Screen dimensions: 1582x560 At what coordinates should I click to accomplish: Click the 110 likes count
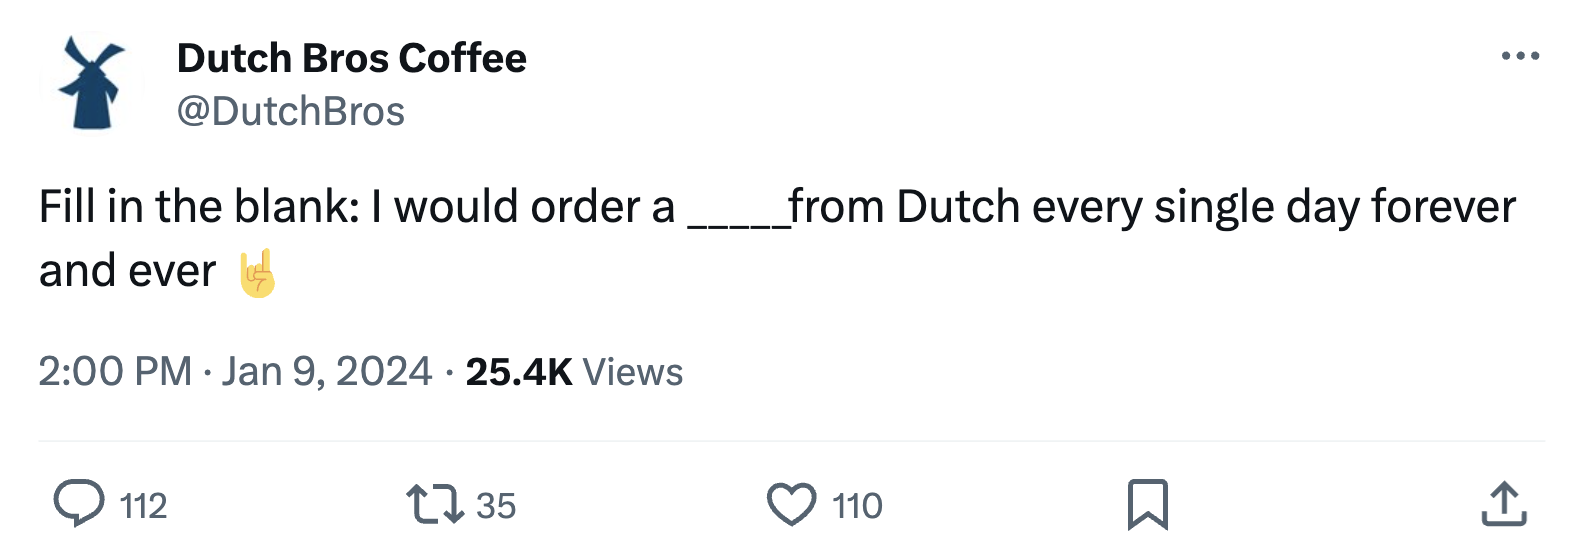(x=857, y=506)
